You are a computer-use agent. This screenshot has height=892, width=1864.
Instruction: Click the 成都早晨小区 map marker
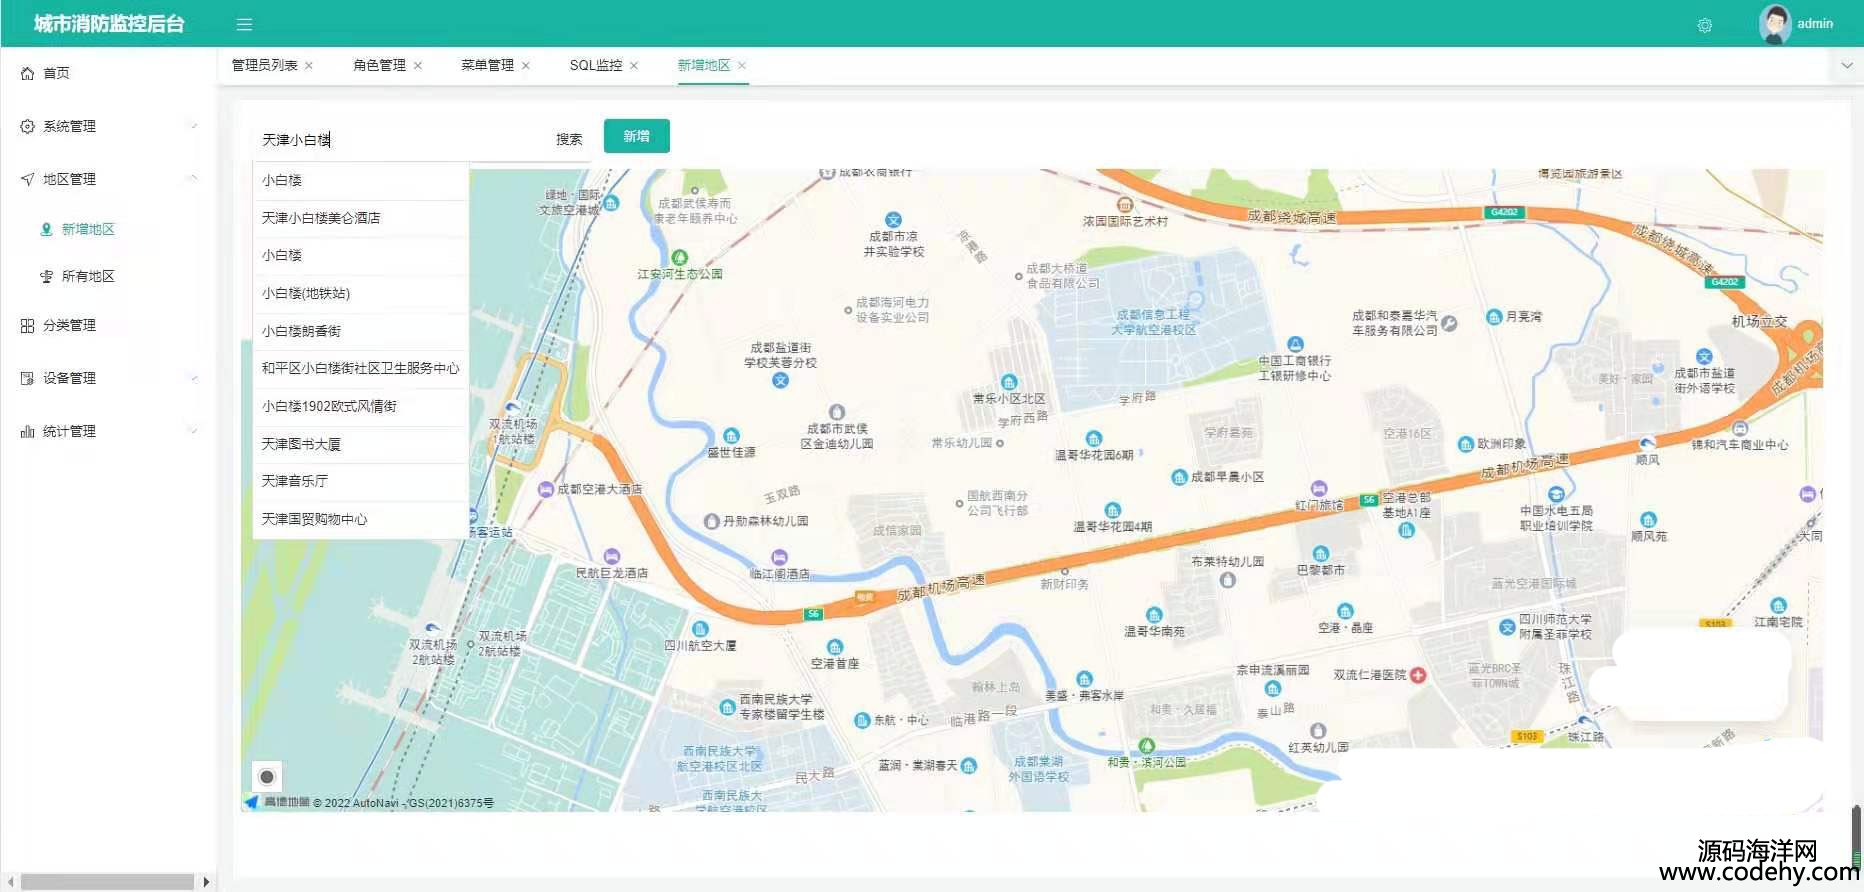(x=1179, y=477)
